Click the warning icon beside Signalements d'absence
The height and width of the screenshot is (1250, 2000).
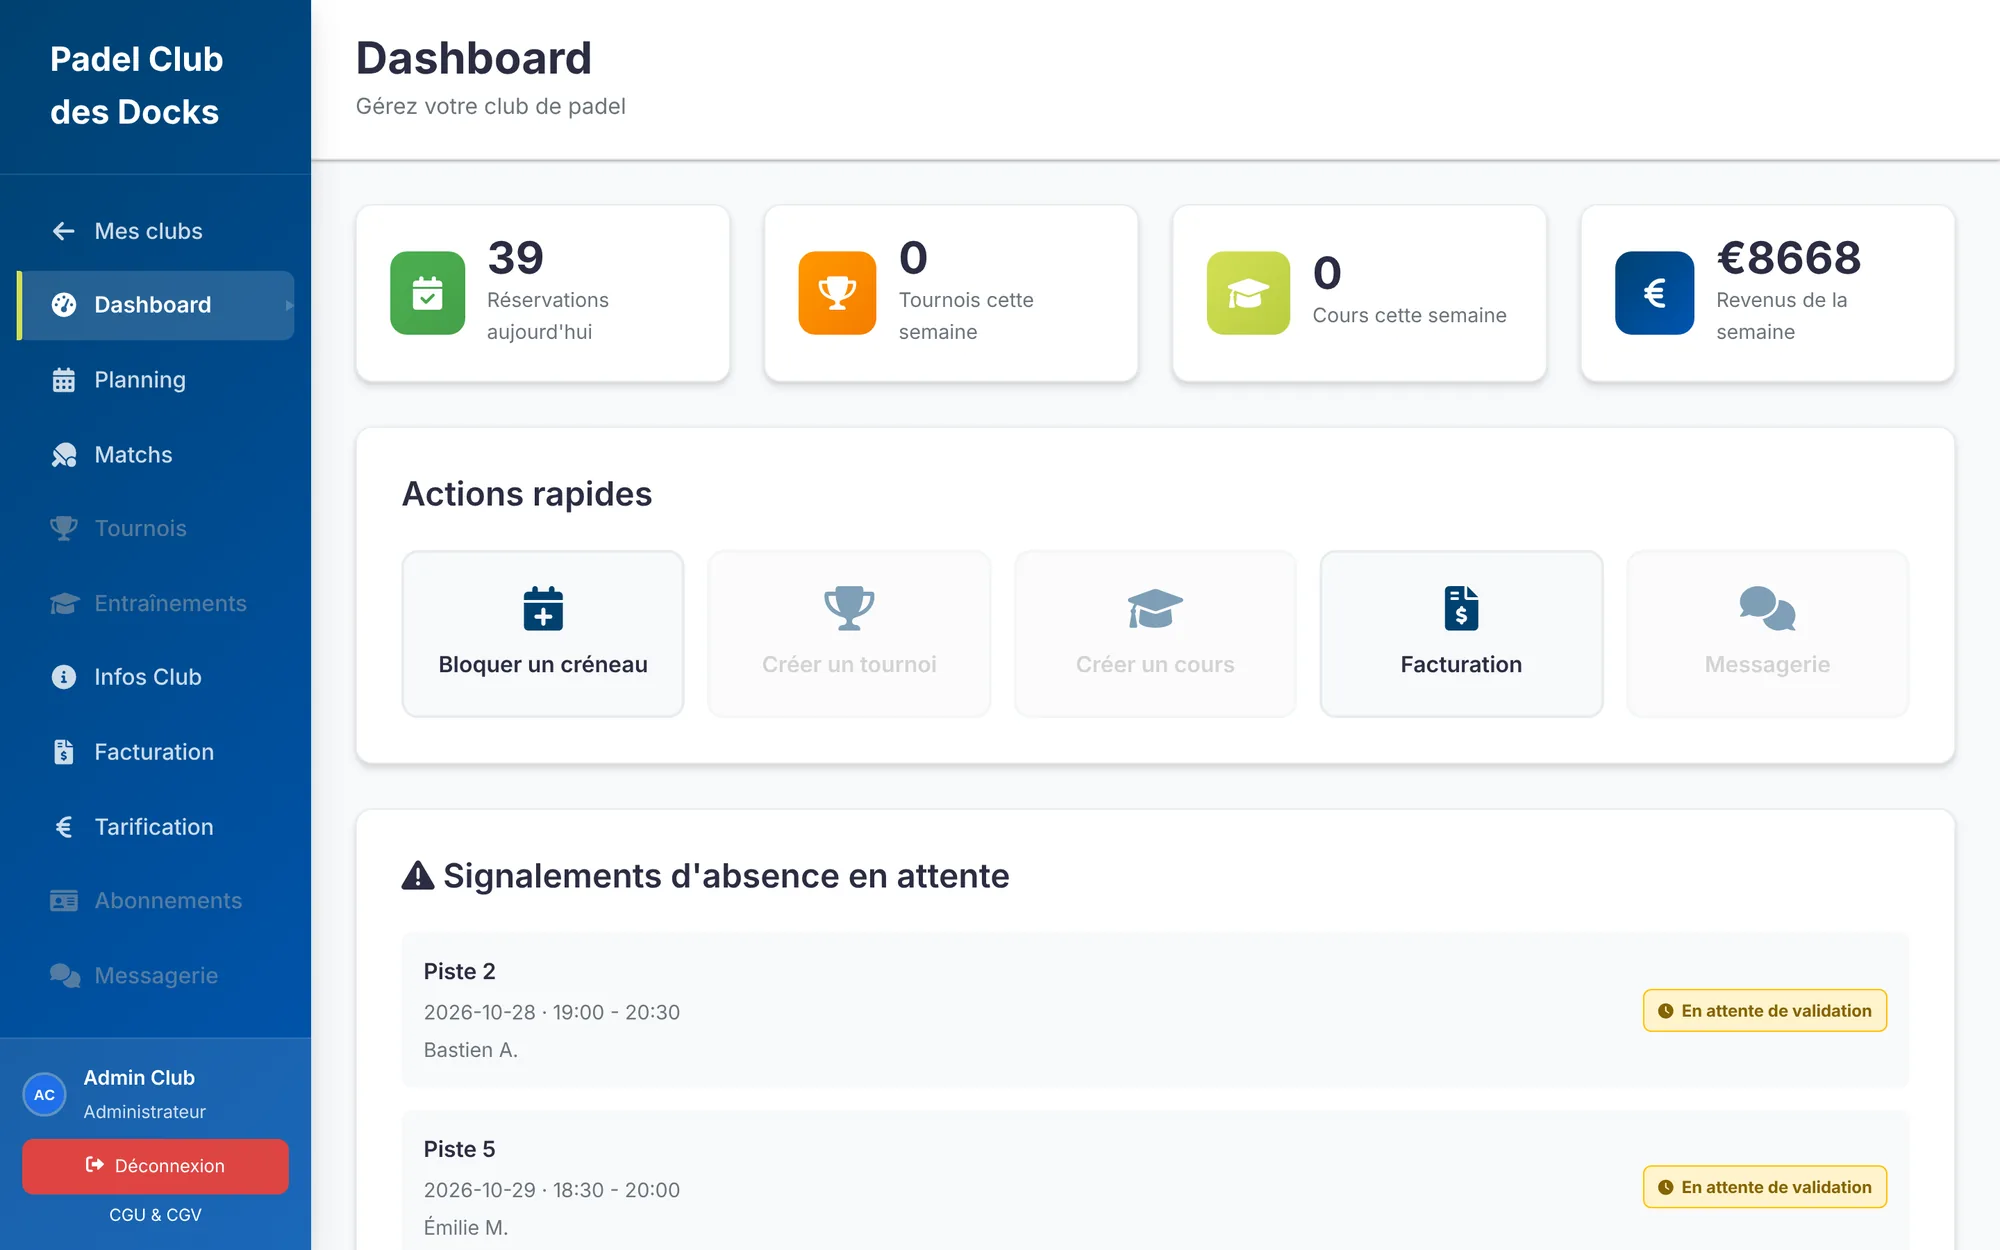tap(418, 876)
